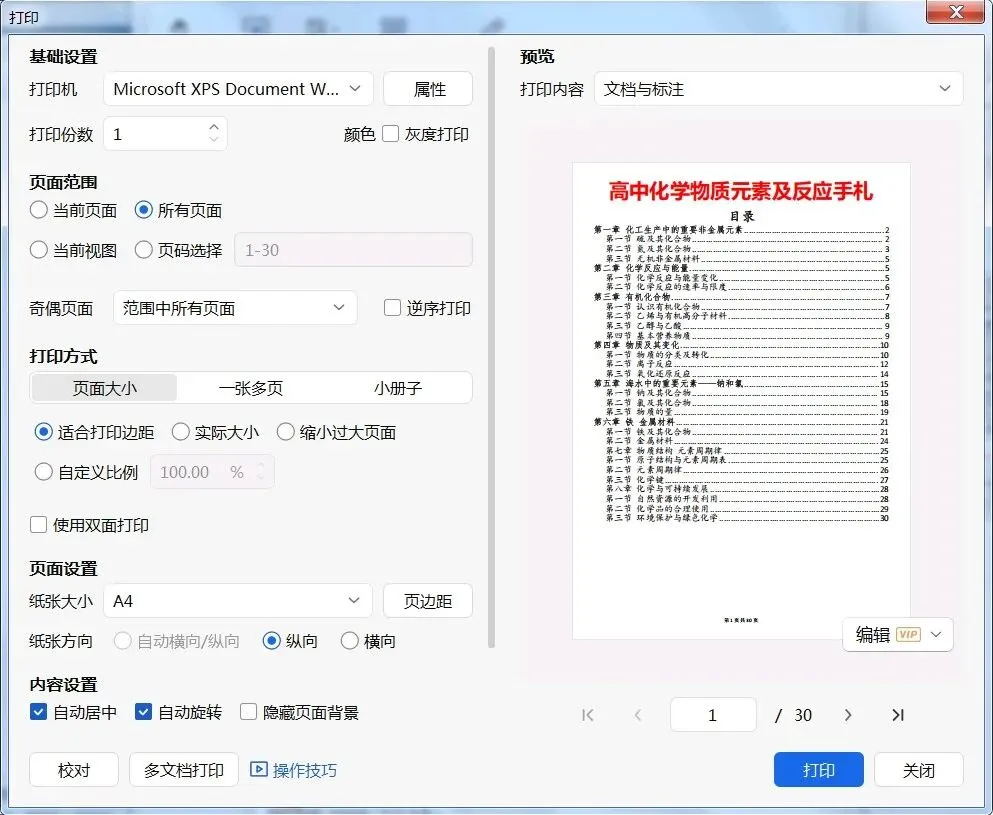Screen dimensions: 993x815
Task: Click the document preview thumbnail
Action: 741,401
